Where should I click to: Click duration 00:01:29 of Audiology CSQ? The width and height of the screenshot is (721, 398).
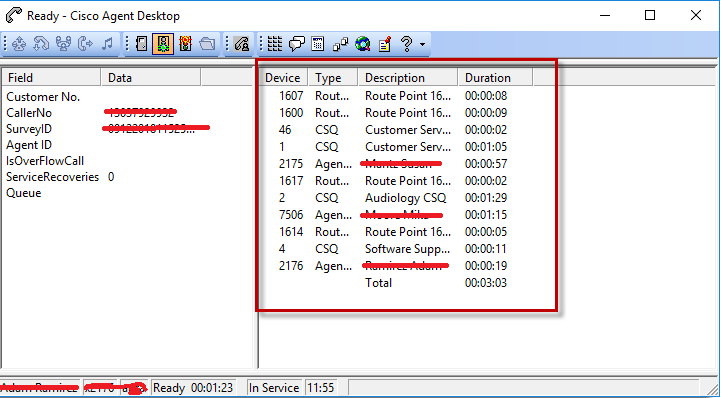[x=486, y=198]
